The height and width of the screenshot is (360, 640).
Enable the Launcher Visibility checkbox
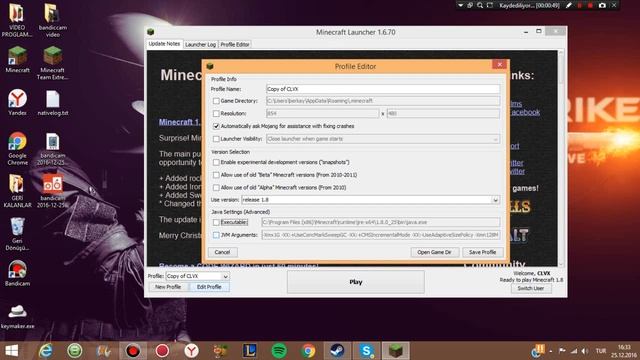pyautogui.click(x=216, y=139)
